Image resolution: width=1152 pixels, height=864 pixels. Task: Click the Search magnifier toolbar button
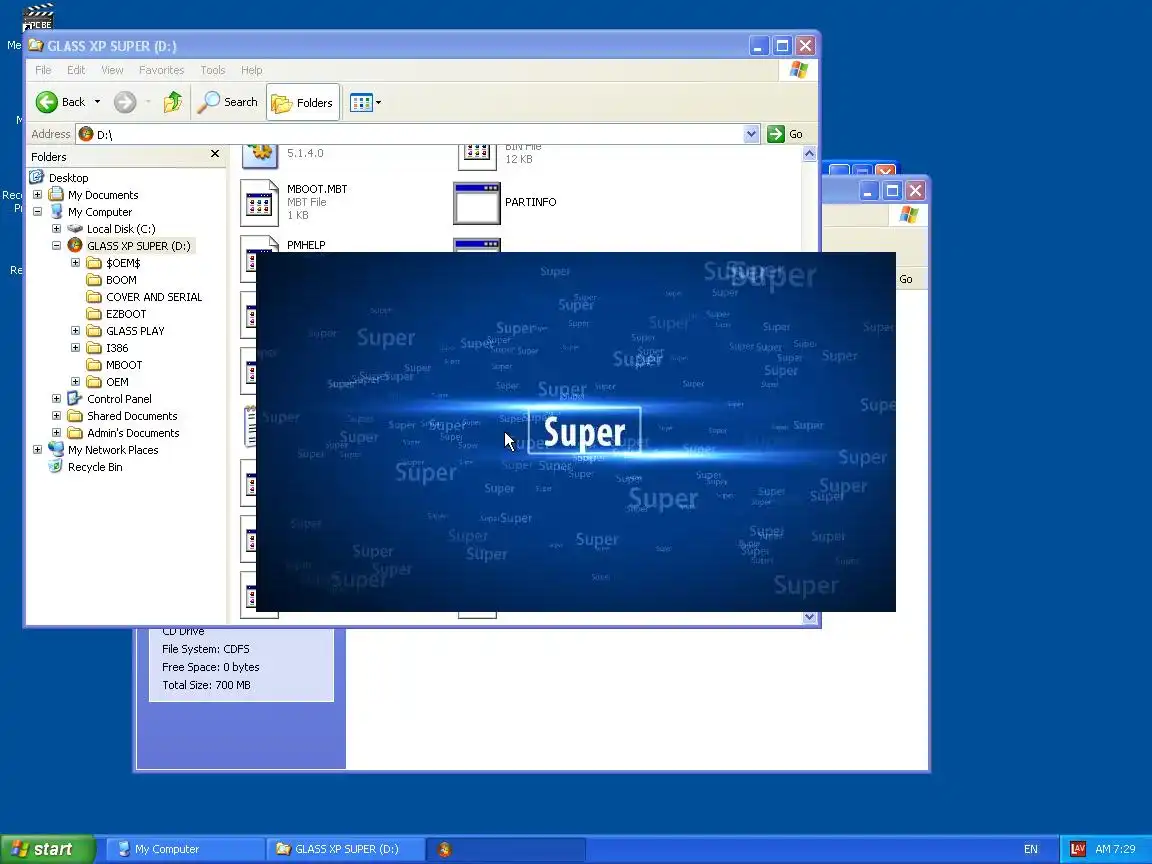click(x=228, y=102)
